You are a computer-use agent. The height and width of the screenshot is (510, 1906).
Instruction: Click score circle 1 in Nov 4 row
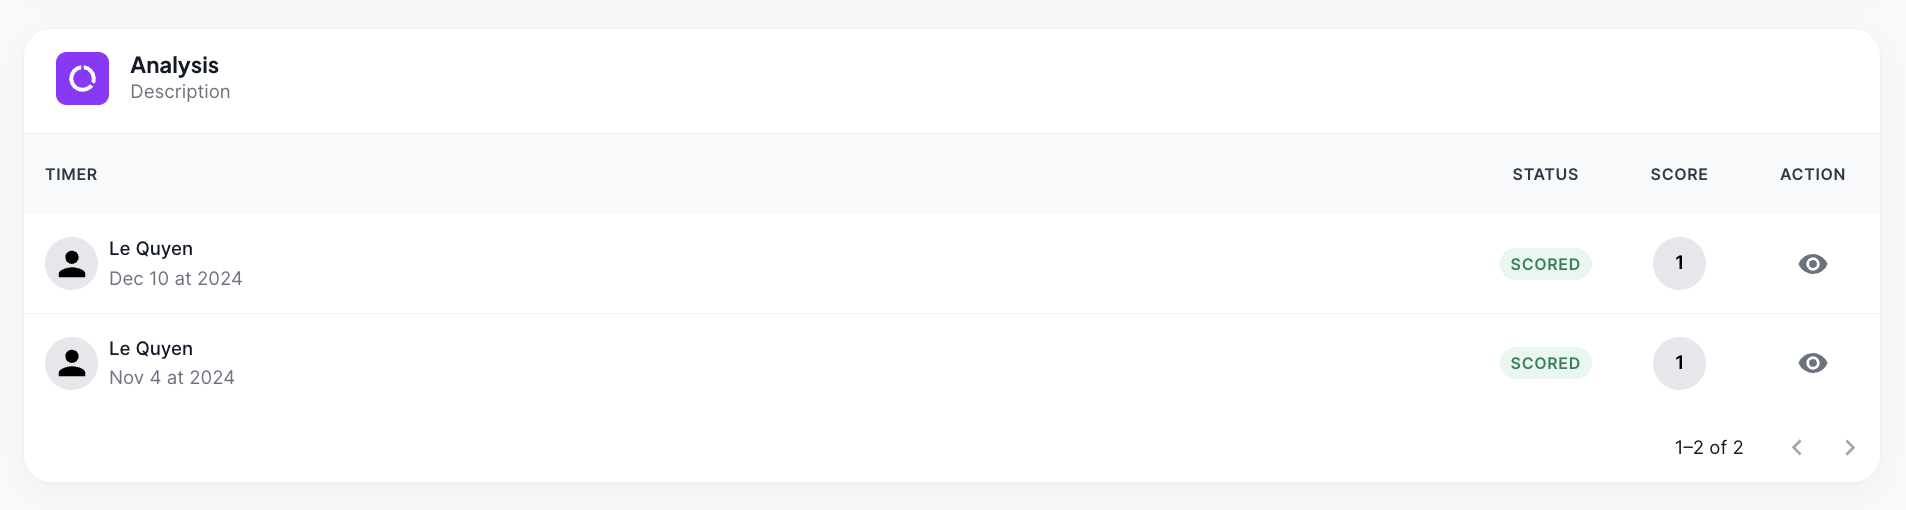(x=1679, y=363)
